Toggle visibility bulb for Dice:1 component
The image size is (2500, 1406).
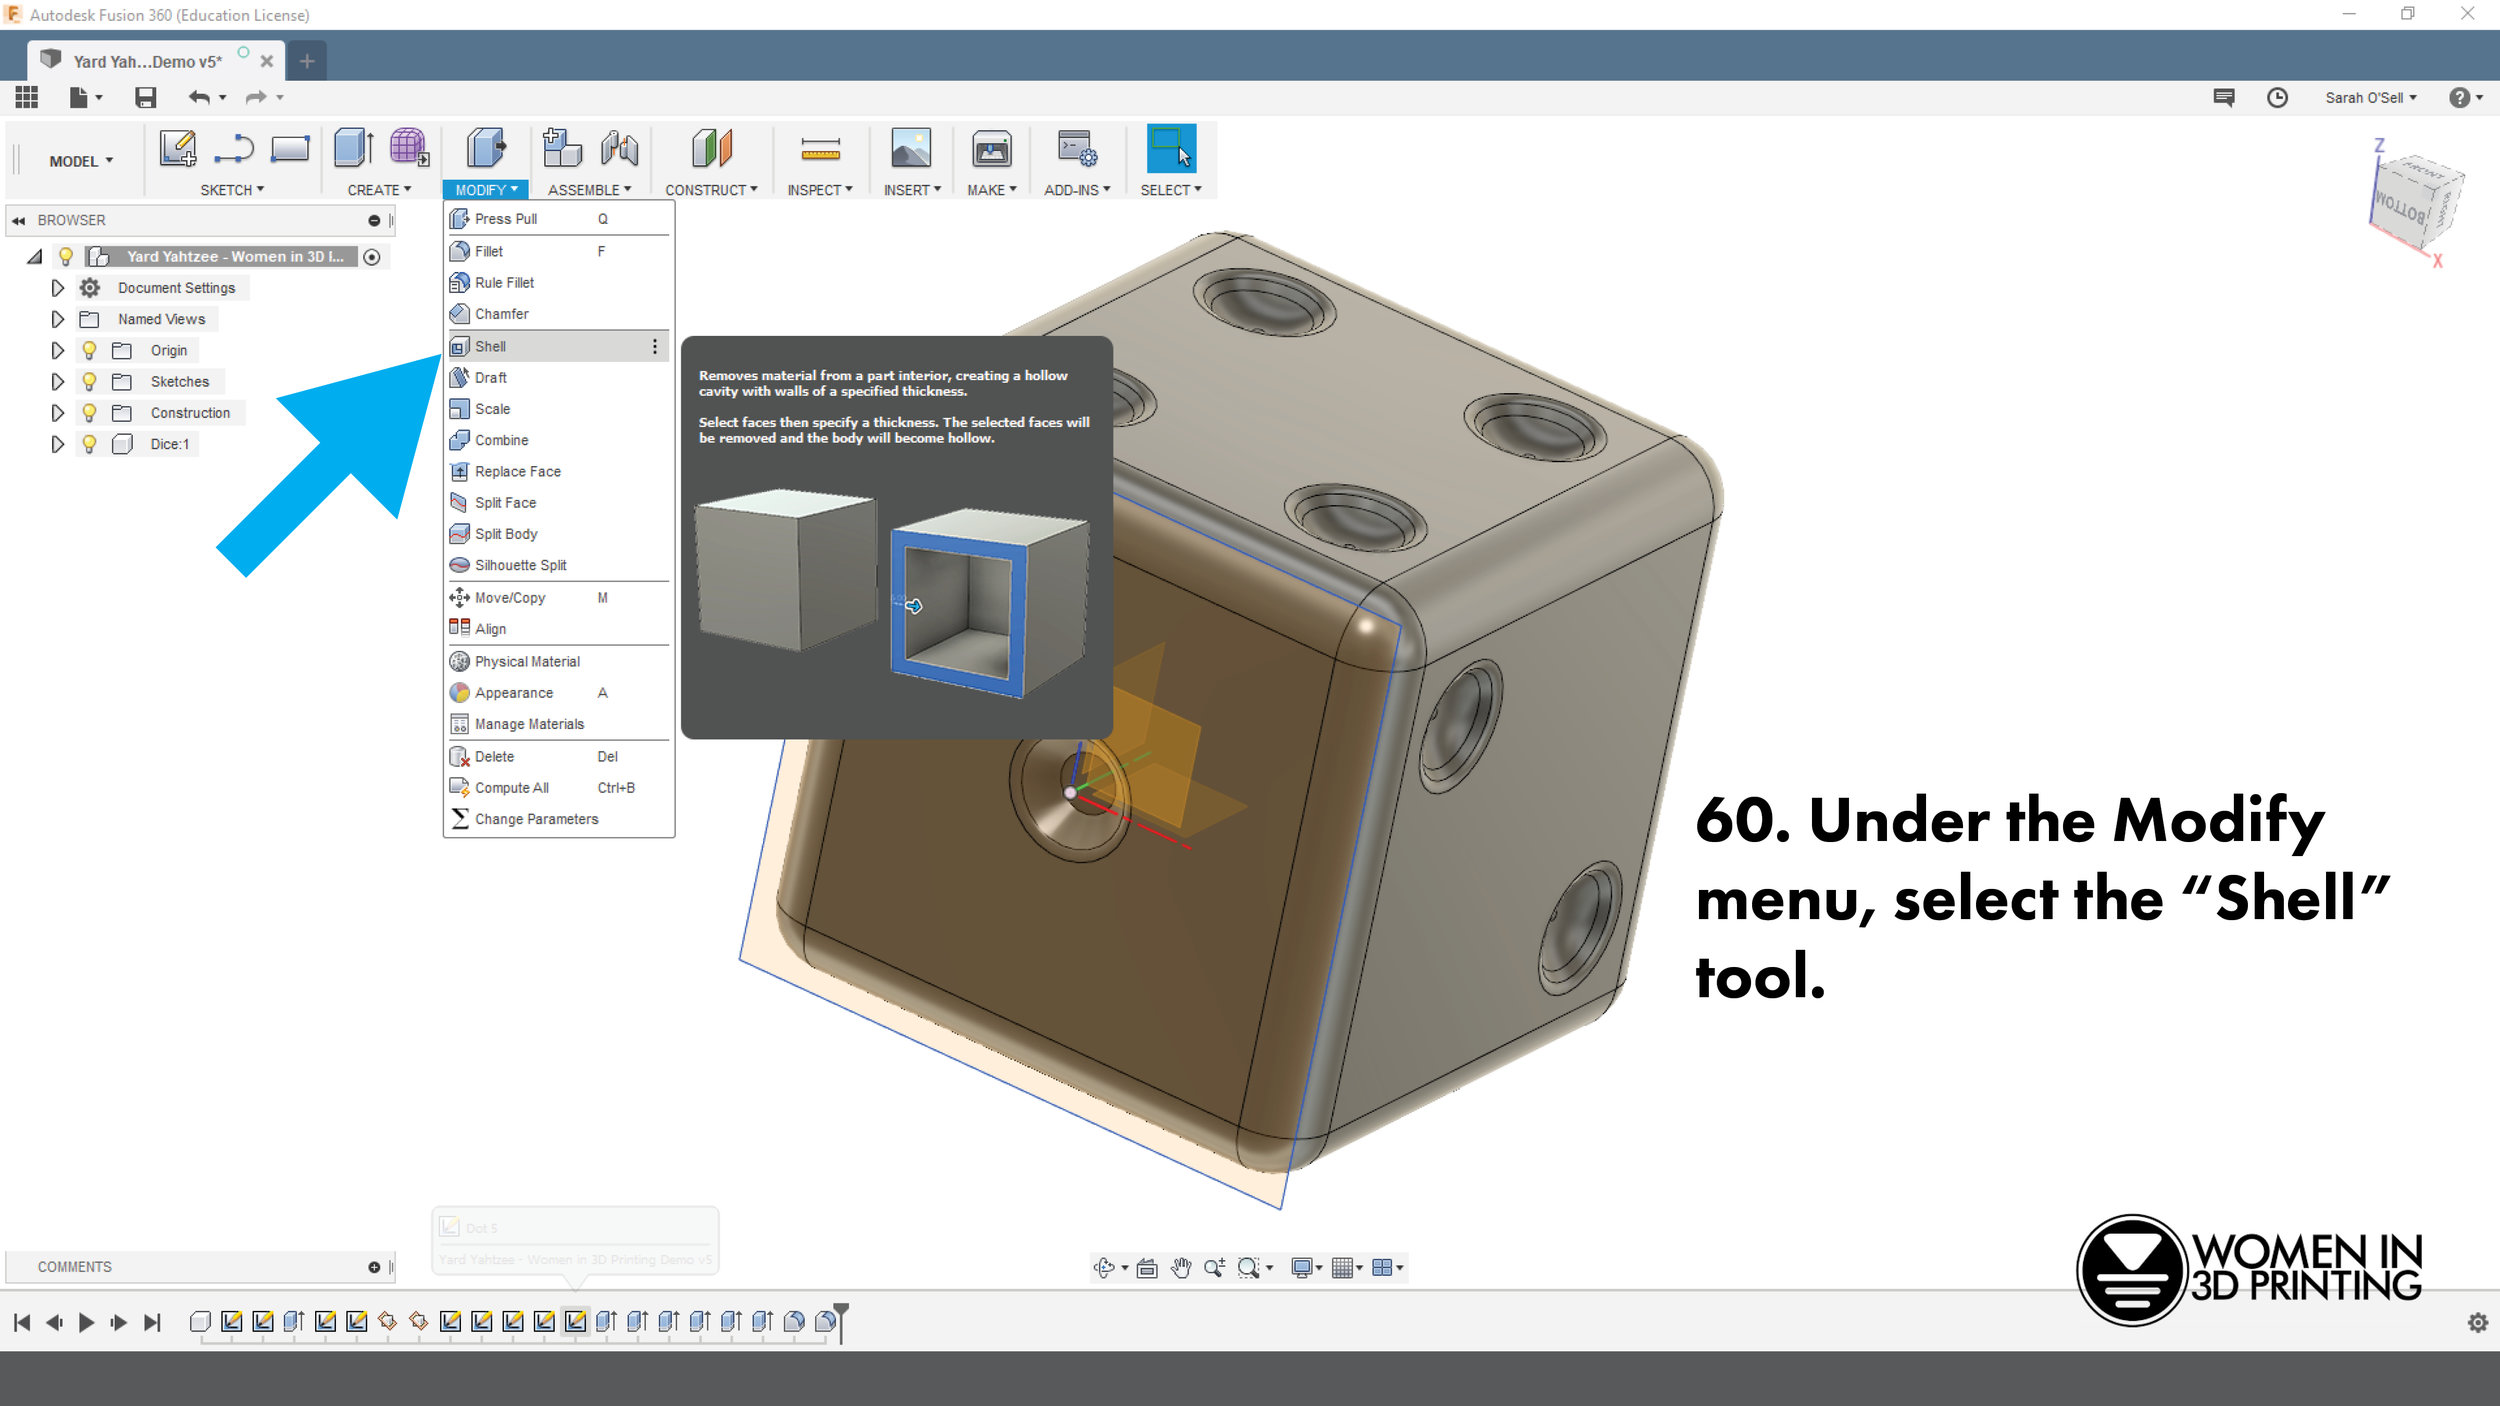coord(89,444)
